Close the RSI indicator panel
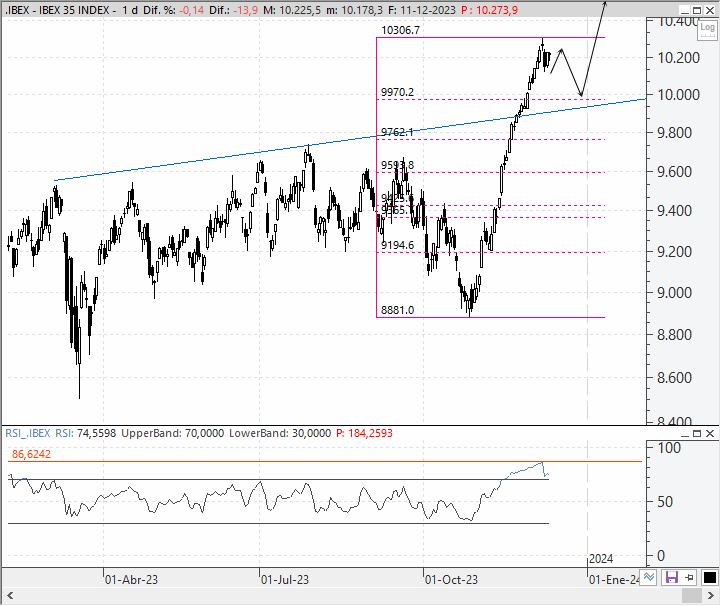 (x=710, y=434)
